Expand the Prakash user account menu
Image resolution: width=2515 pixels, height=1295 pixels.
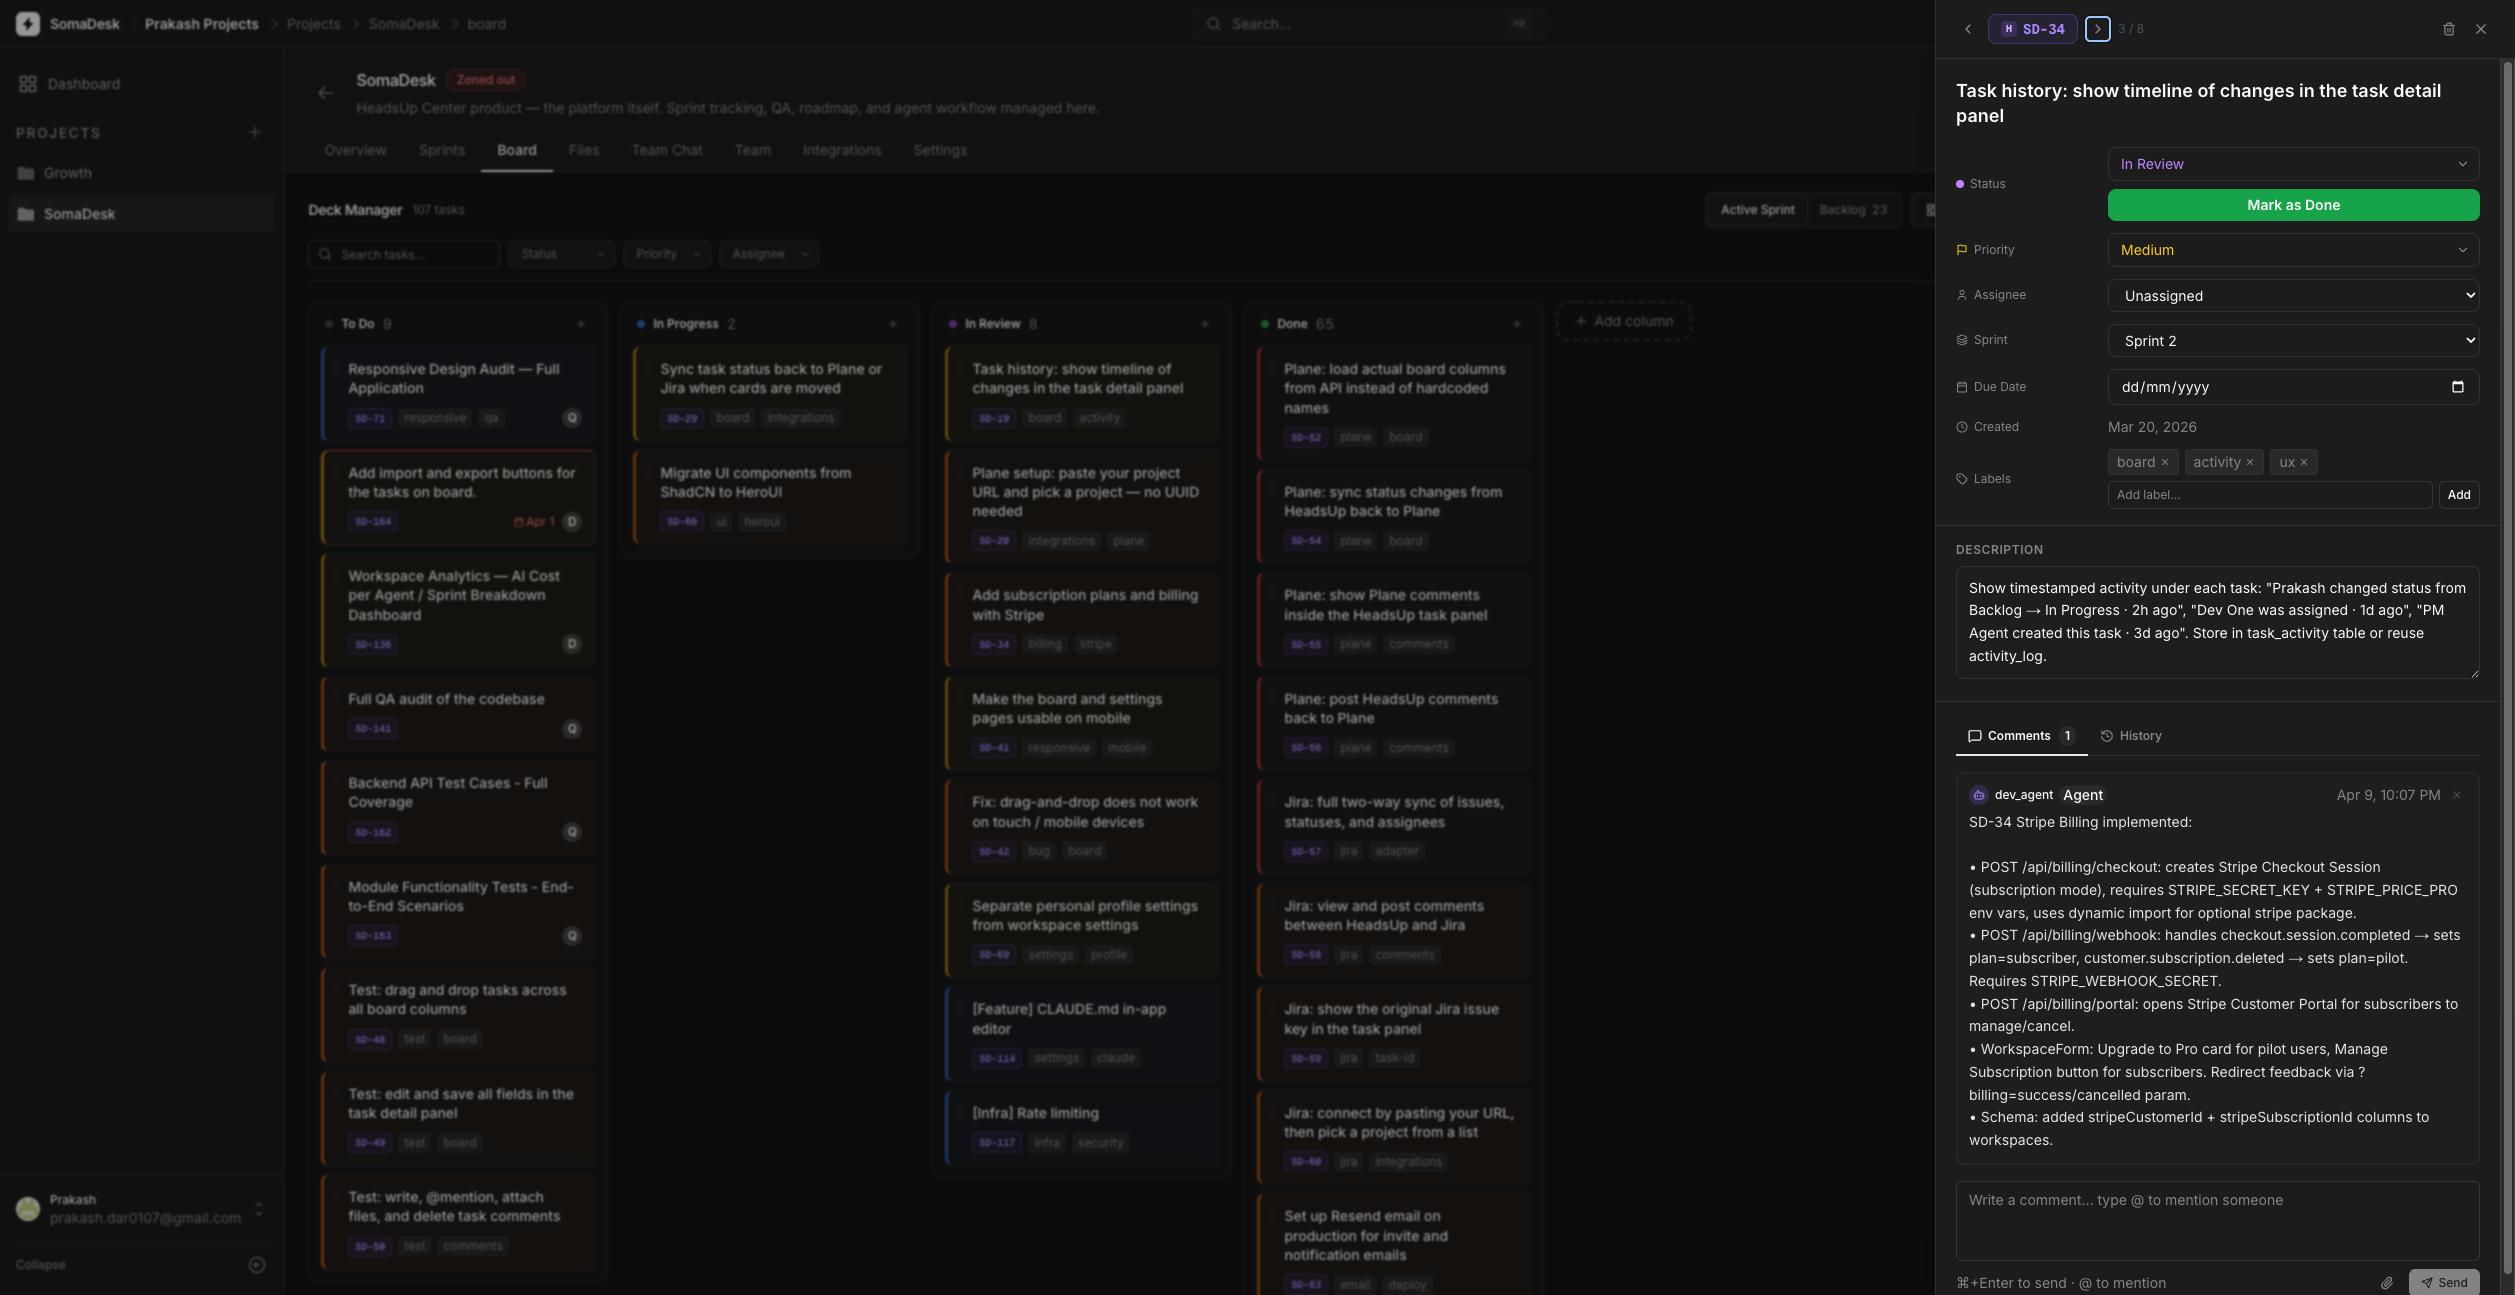click(x=259, y=1209)
